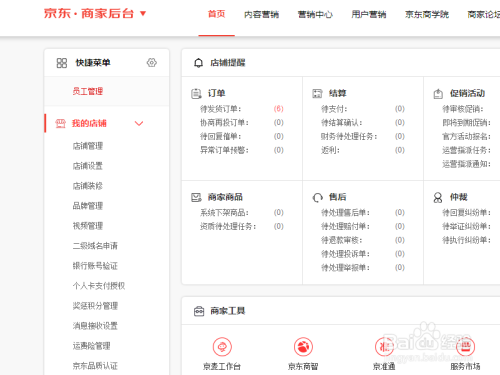This screenshot has height=375, width=500.
Task: Open the 内容营销 tab
Action: pos(261,14)
